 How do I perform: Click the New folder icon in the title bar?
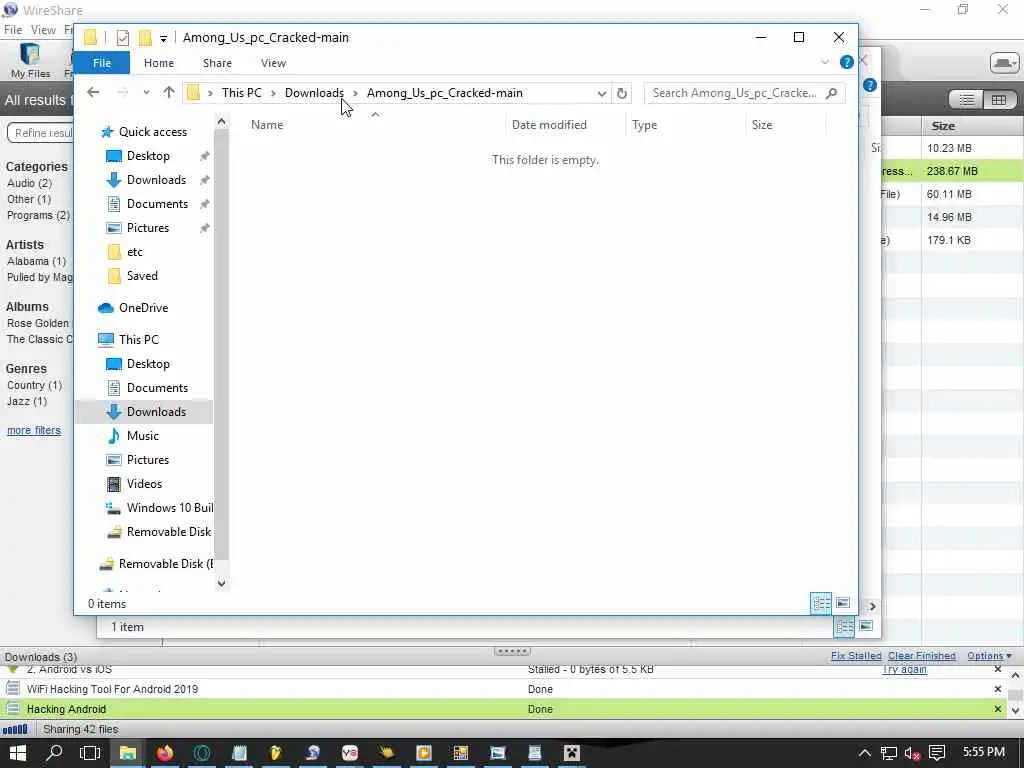pos(146,38)
